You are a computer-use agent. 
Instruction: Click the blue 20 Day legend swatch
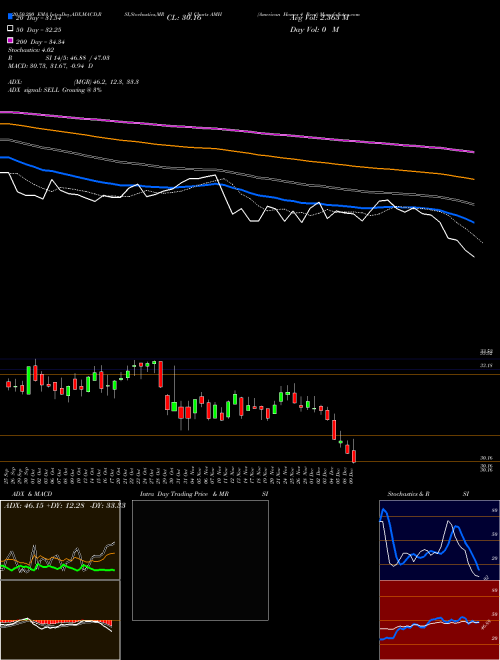pos(10,17)
